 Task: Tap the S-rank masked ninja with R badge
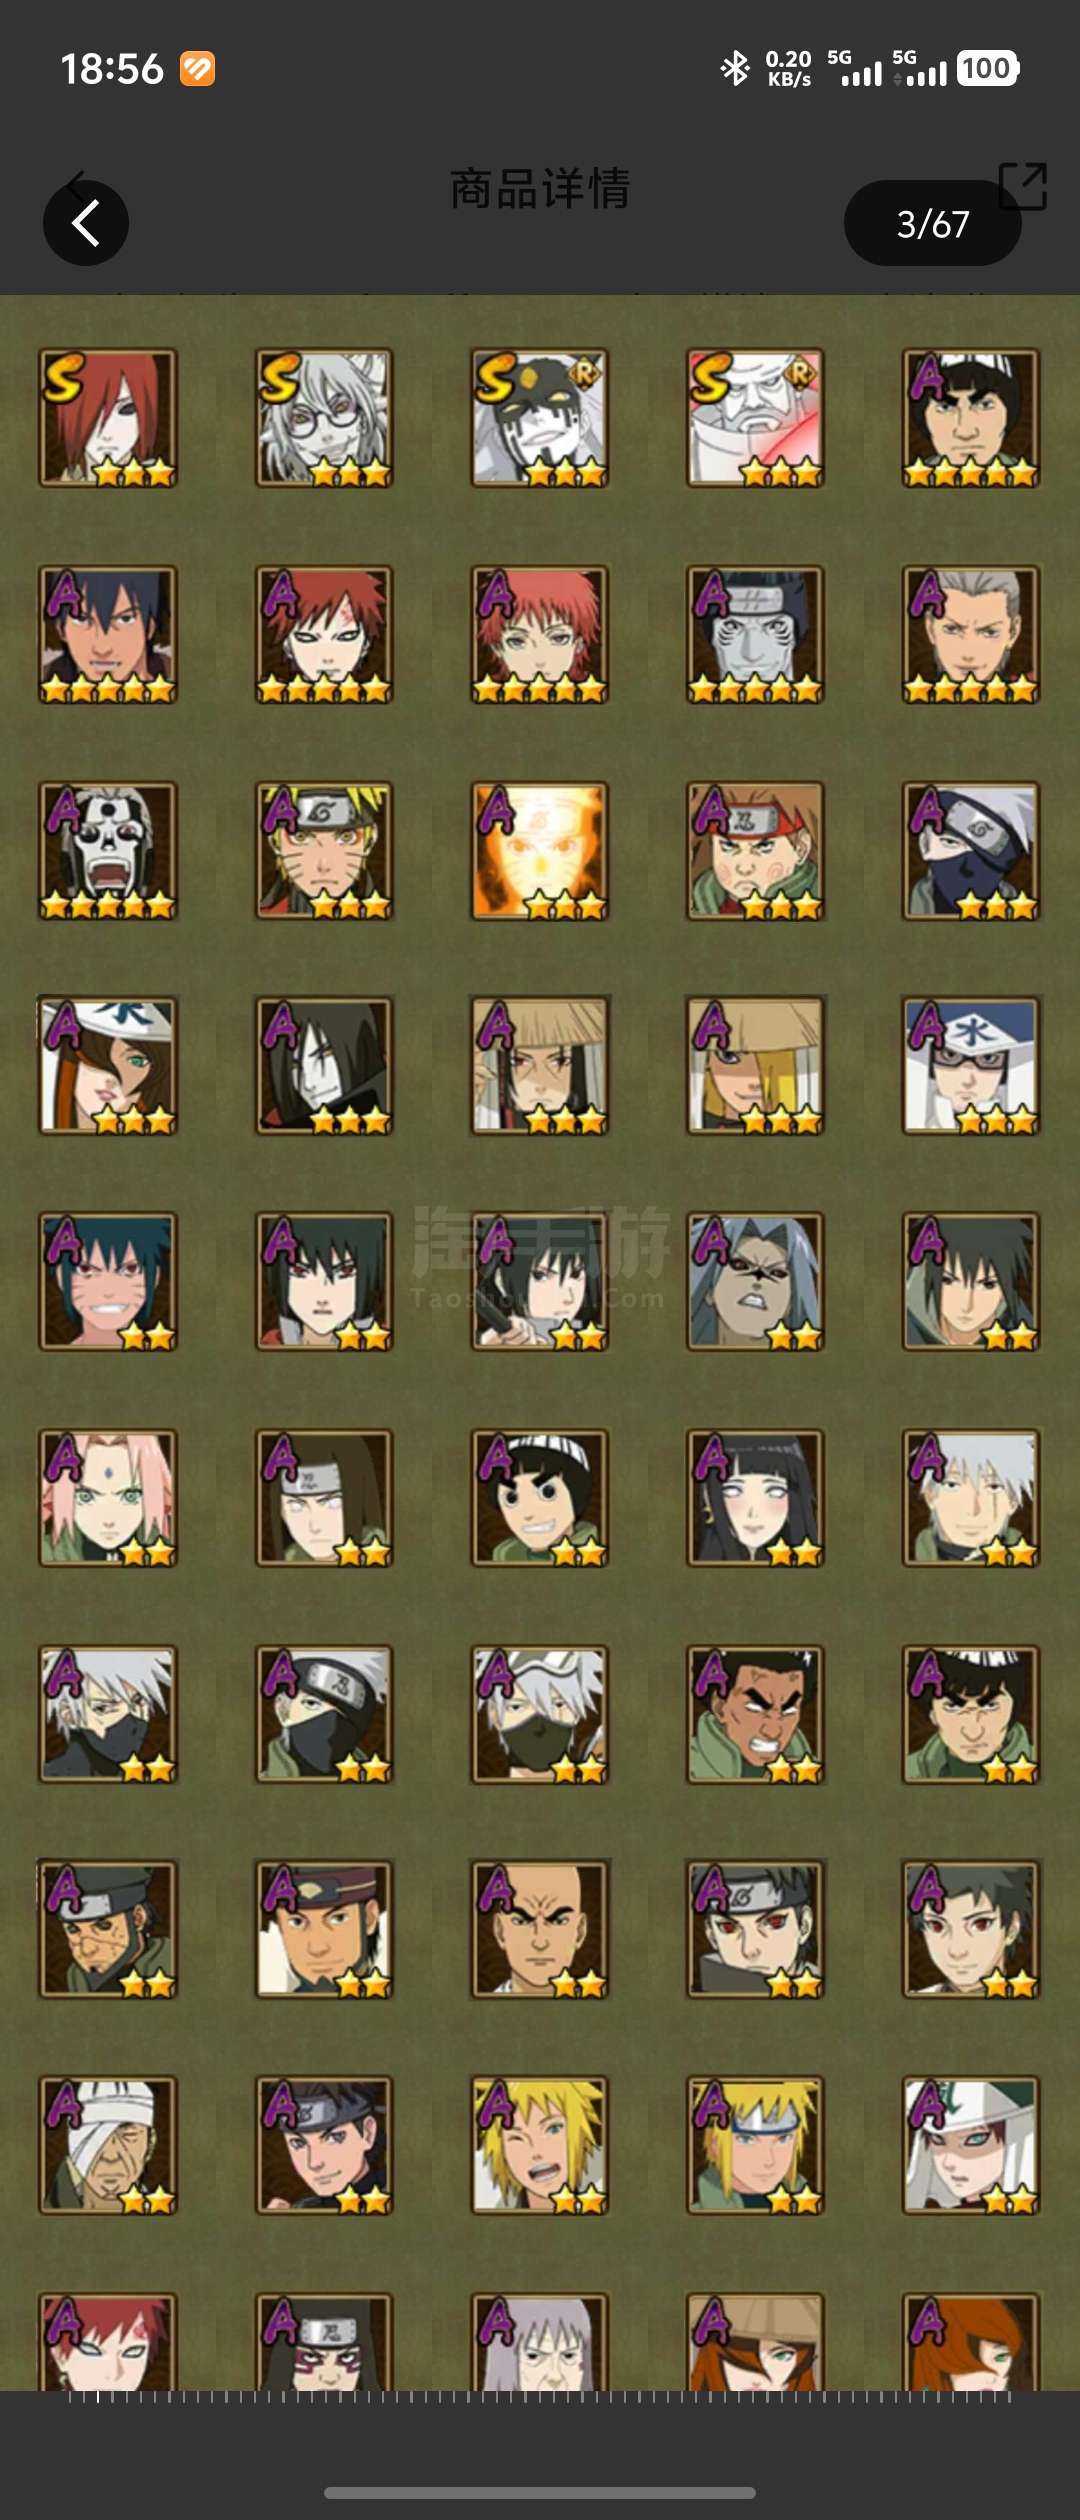[540, 418]
